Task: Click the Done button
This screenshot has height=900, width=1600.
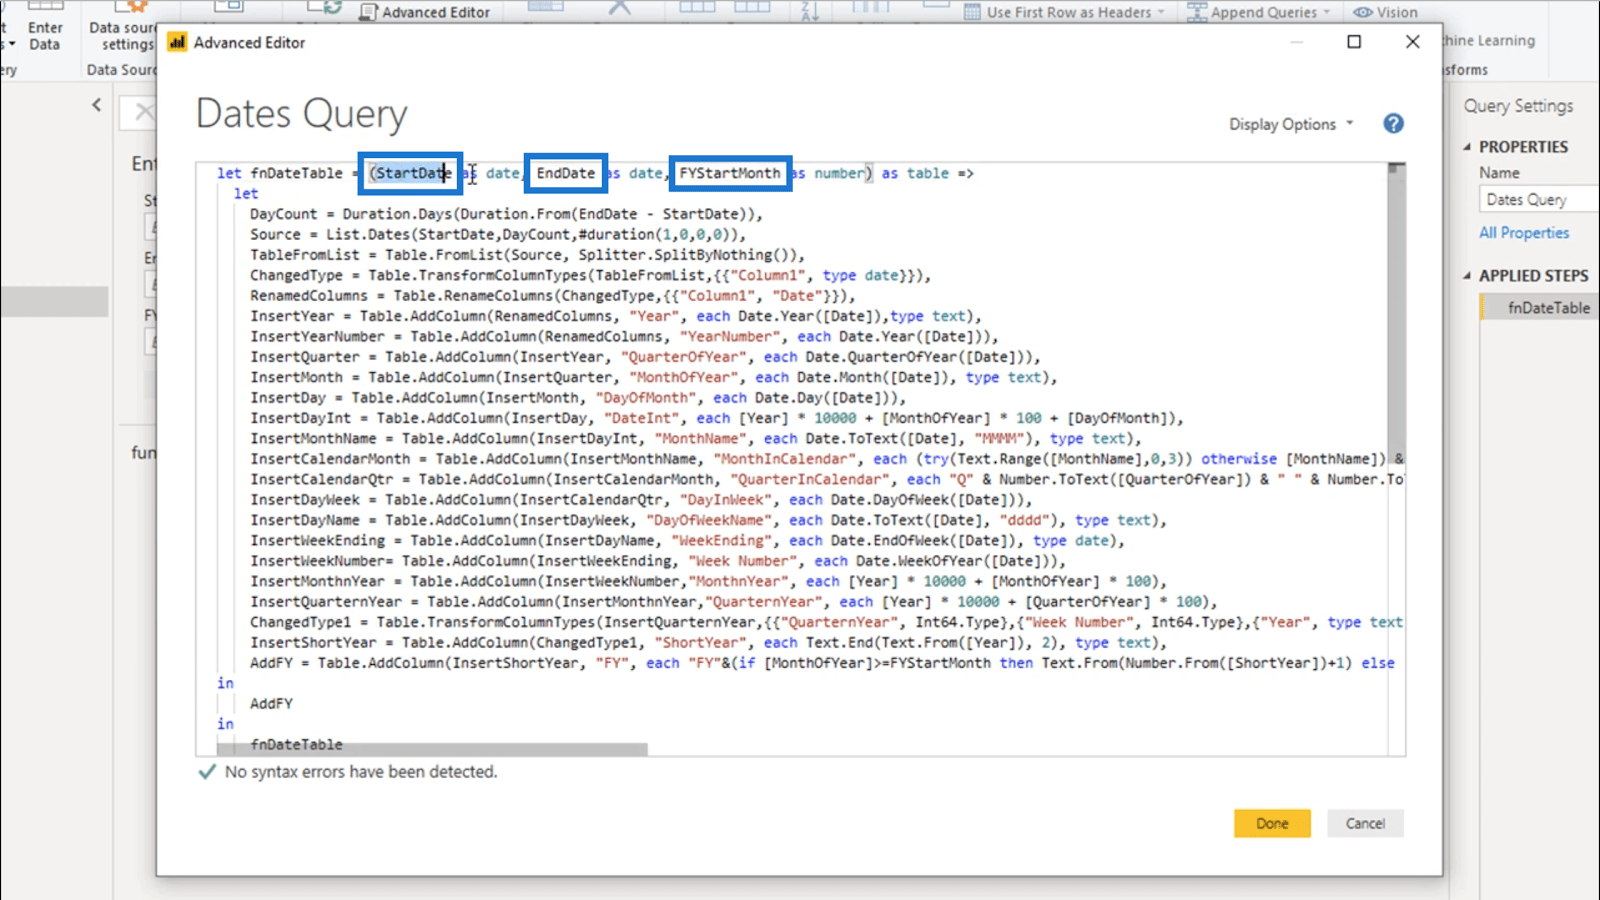Action: tap(1272, 823)
